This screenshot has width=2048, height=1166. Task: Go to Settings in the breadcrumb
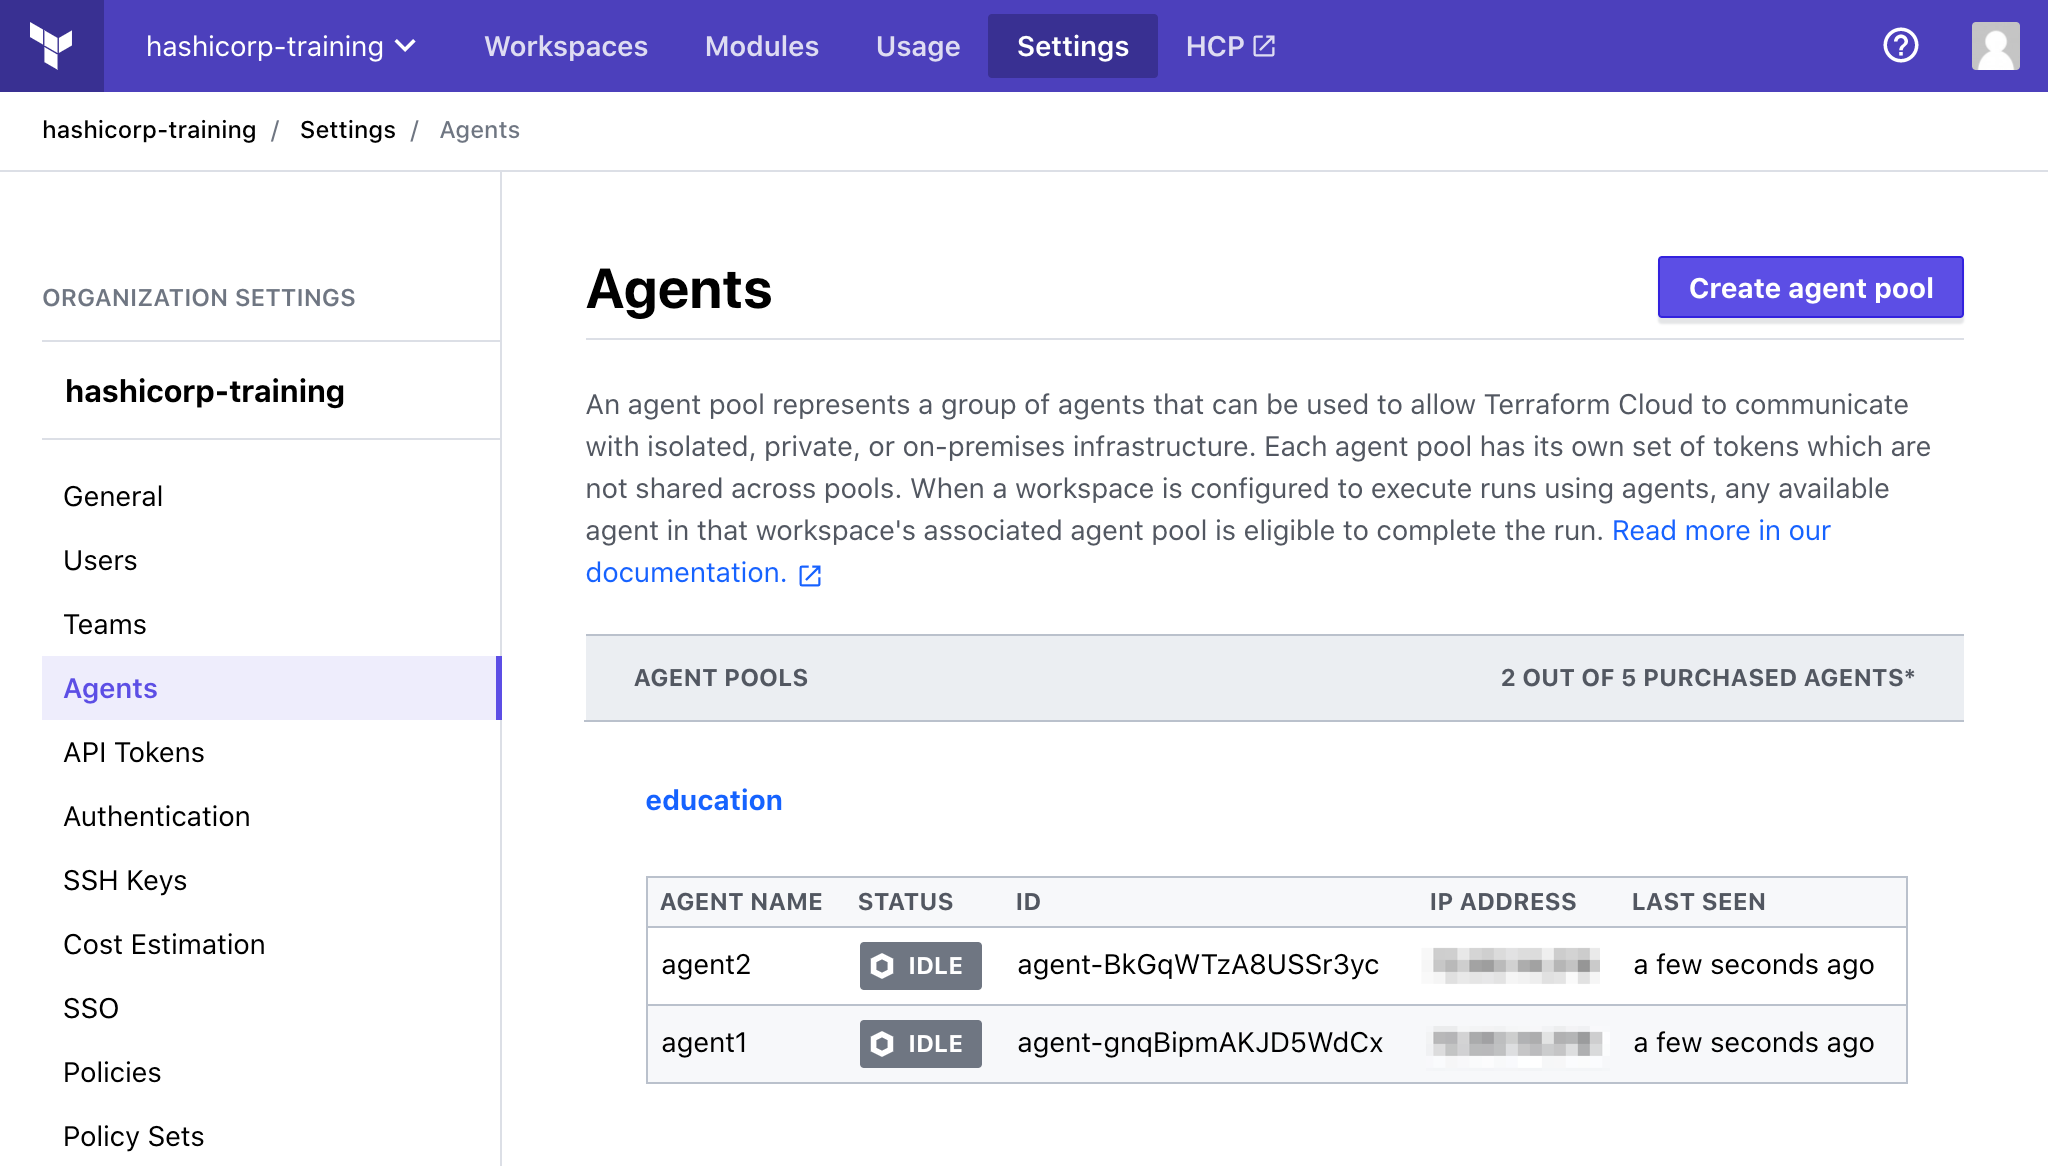(347, 130)
